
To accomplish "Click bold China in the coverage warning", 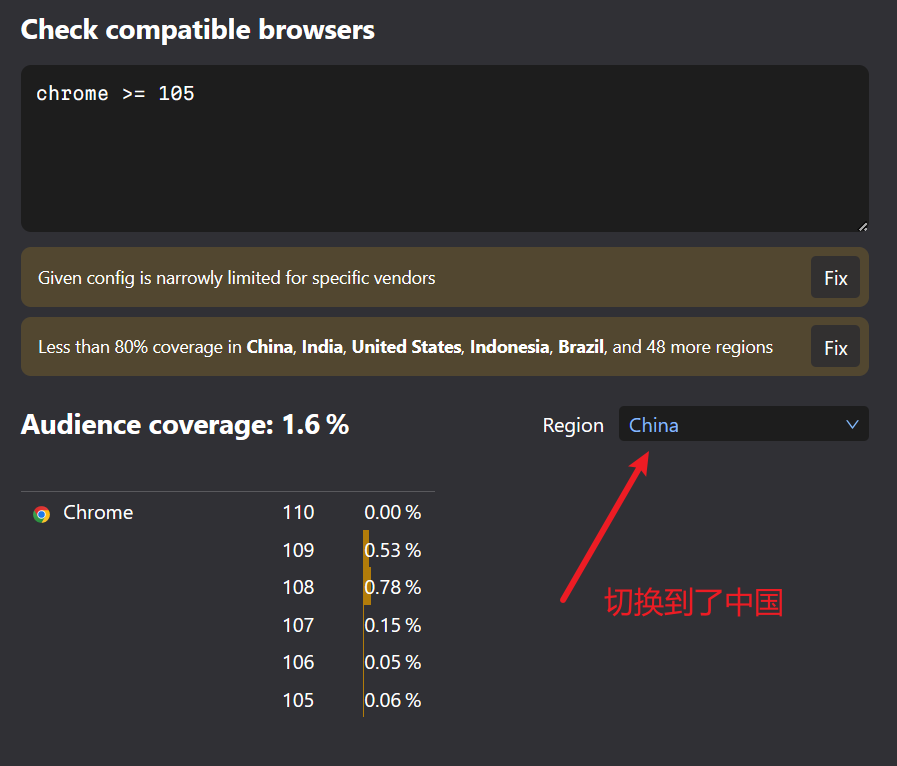I will tap(269, 347).
